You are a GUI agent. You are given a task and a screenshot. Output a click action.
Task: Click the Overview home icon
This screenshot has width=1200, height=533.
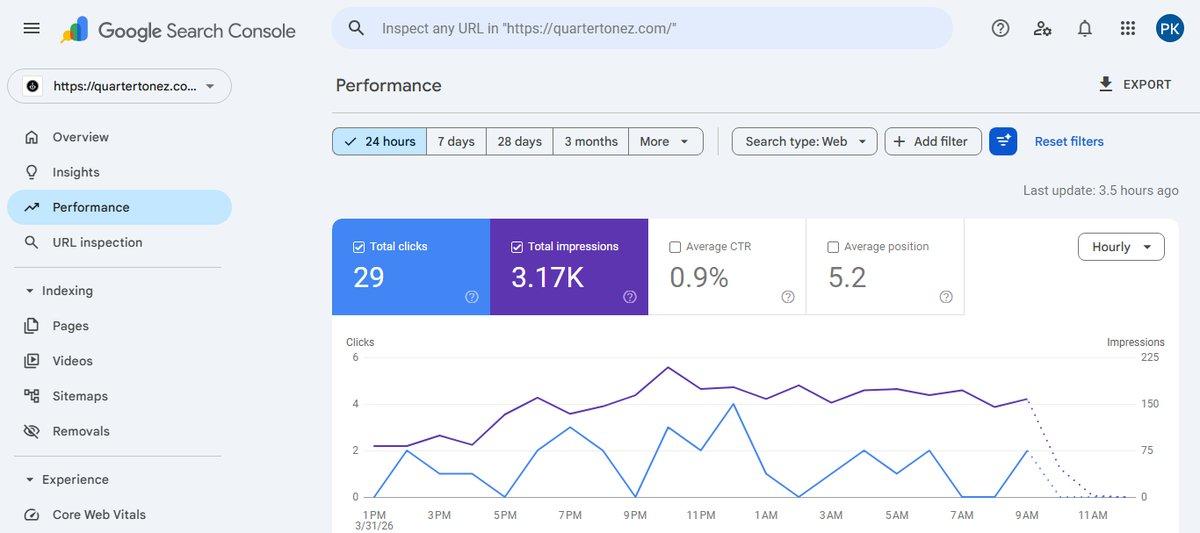coord(32,137)
